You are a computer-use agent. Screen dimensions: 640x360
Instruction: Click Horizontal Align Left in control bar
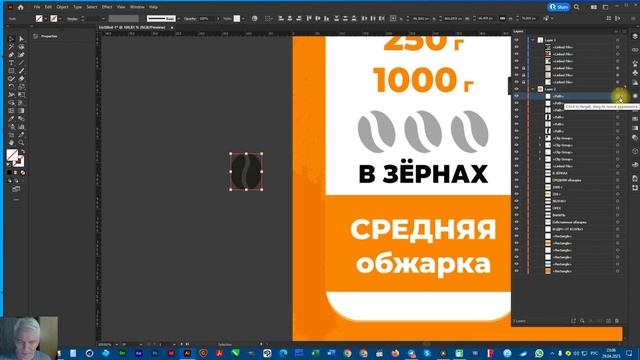pyautogui.click(x=281, y=18)
